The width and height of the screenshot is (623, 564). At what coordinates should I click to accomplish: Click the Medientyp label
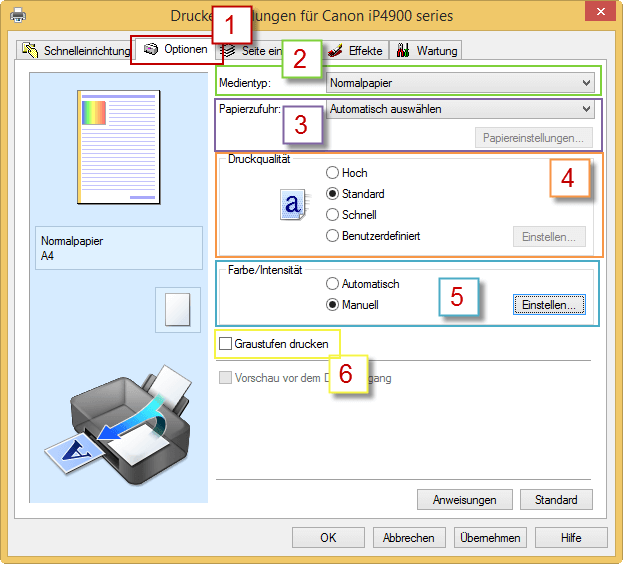coord(245,83)
